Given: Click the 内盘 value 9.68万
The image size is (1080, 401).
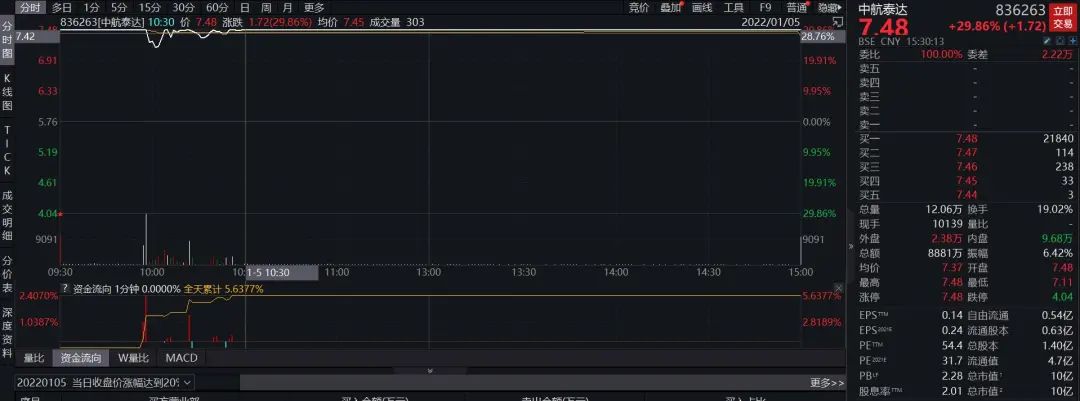Looking at the screenshot, I should (x=1058, y=239).
